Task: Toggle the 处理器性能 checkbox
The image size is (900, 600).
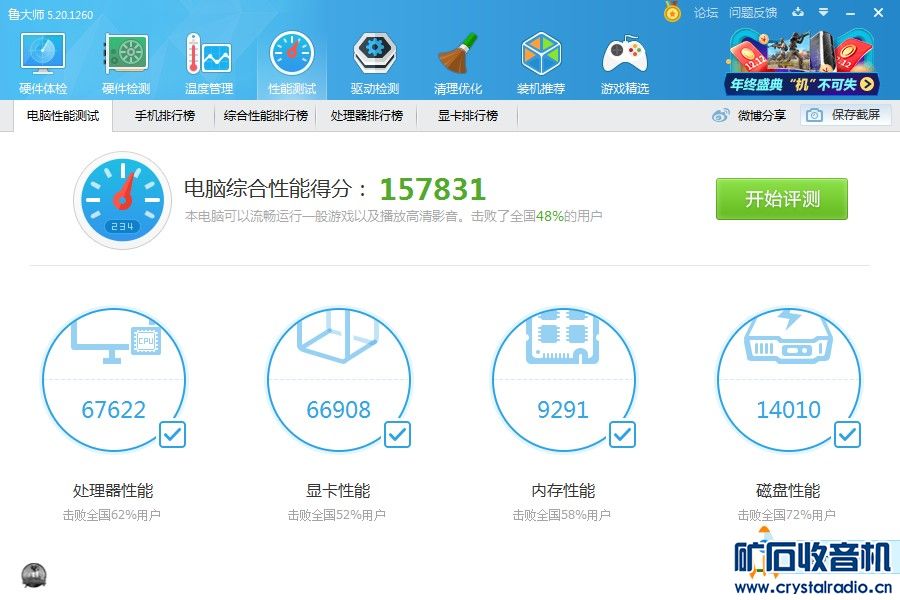Action: (x=172, y=434)
